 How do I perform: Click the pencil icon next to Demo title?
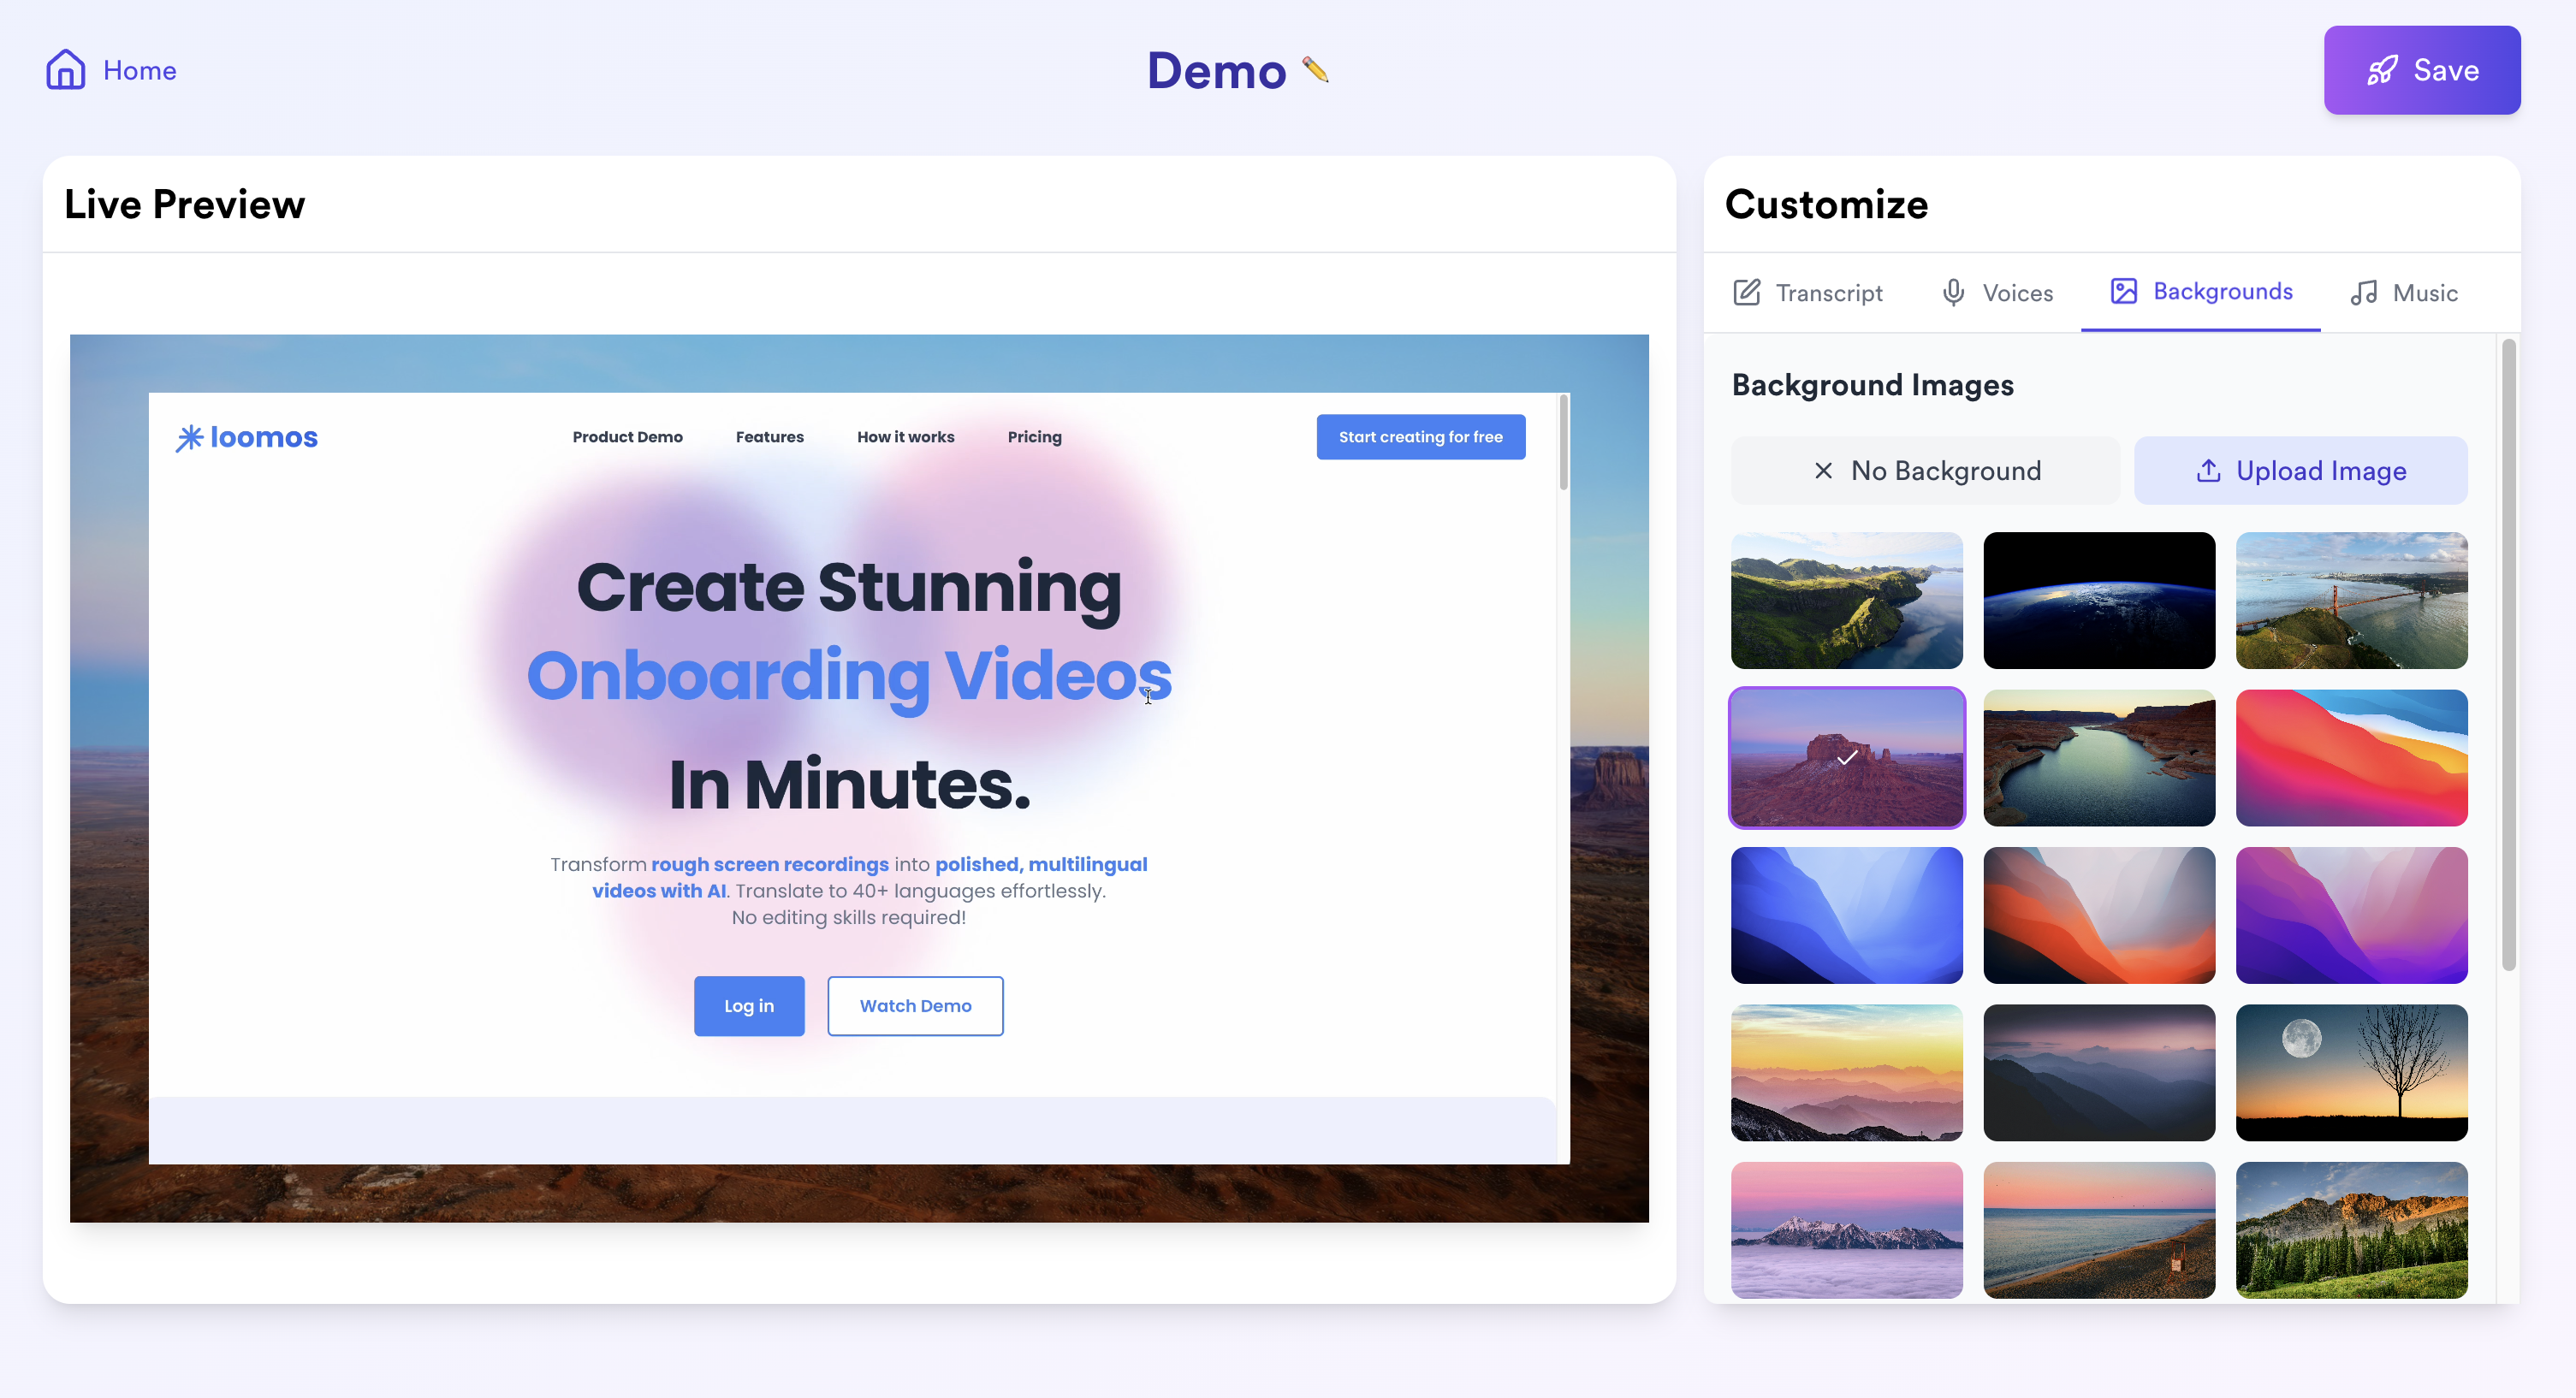[1315, 69]
